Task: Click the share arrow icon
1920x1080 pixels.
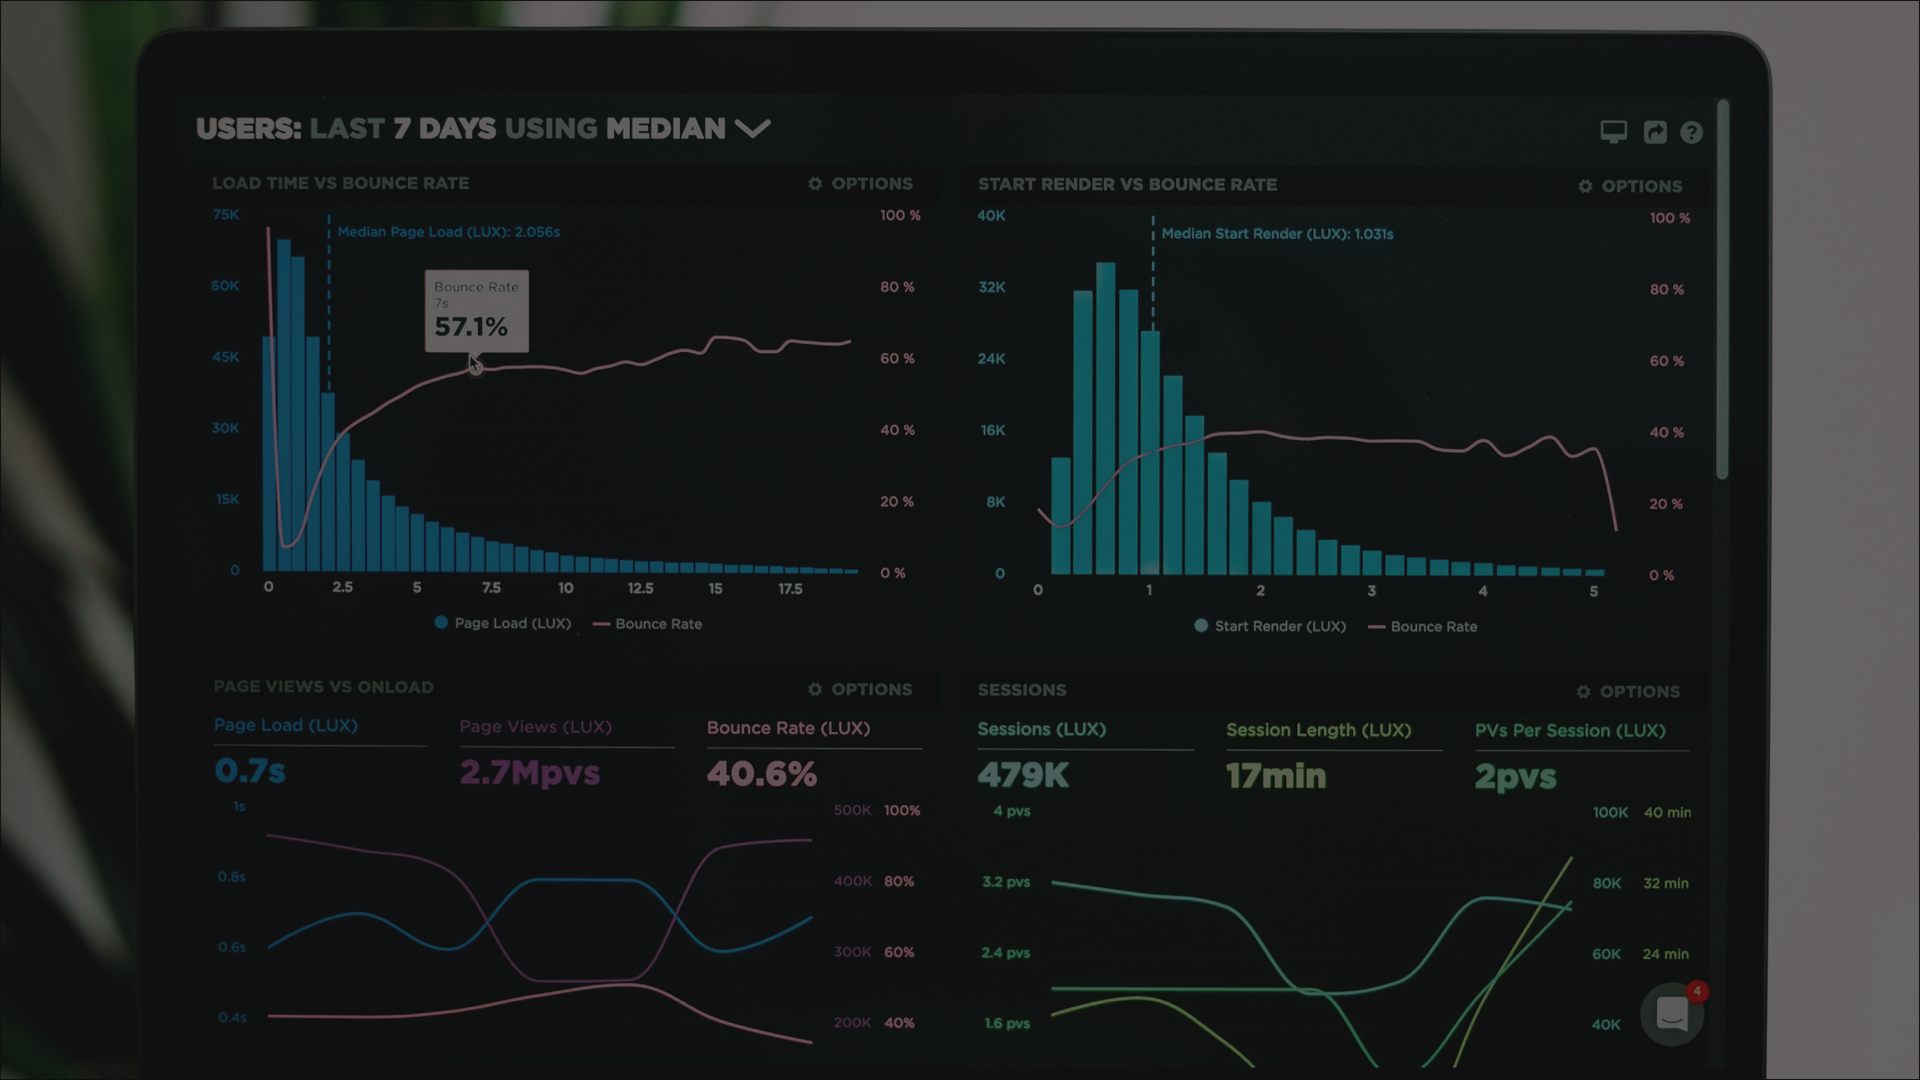Action: coord(1655,132)
